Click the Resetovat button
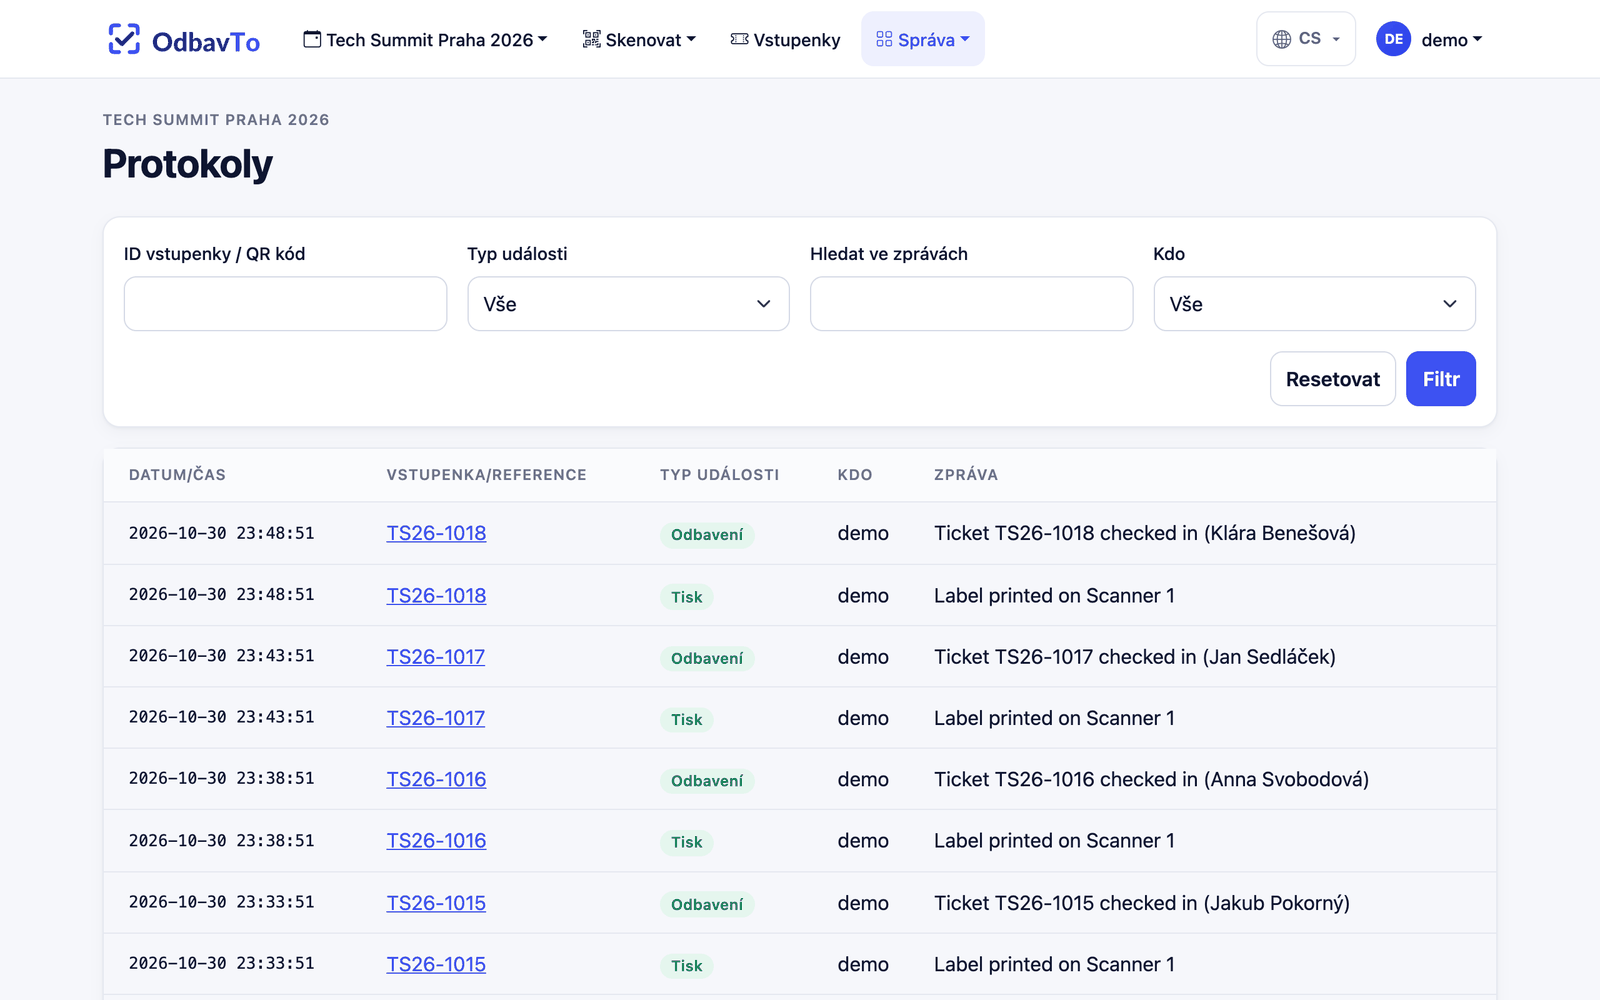The width and height of the screenshot is (1600, 1000). [1332, 379]
